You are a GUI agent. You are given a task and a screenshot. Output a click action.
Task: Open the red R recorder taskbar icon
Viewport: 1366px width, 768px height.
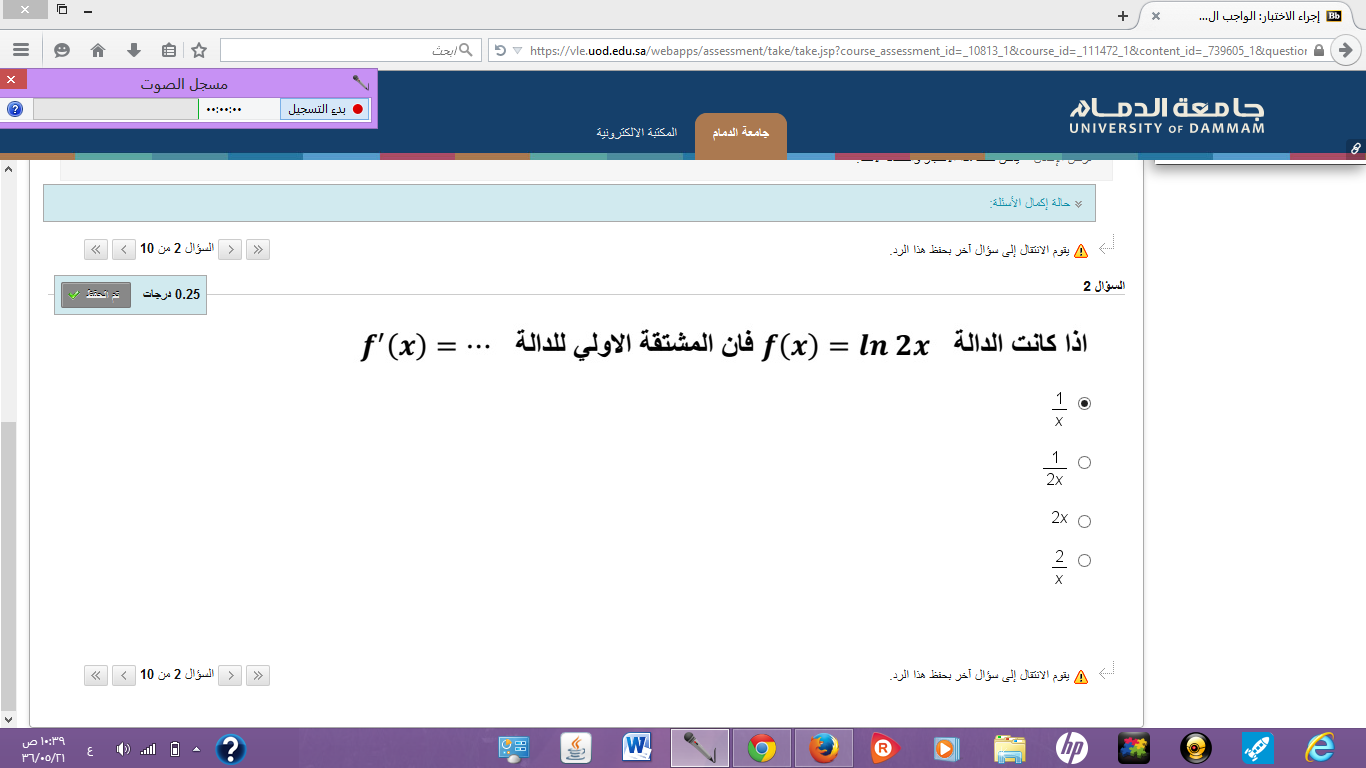point(885,748)
